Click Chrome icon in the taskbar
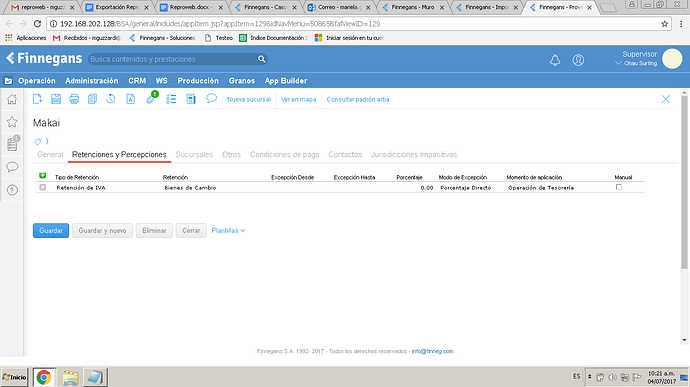 pyautogui.click(x=44, y=377)
